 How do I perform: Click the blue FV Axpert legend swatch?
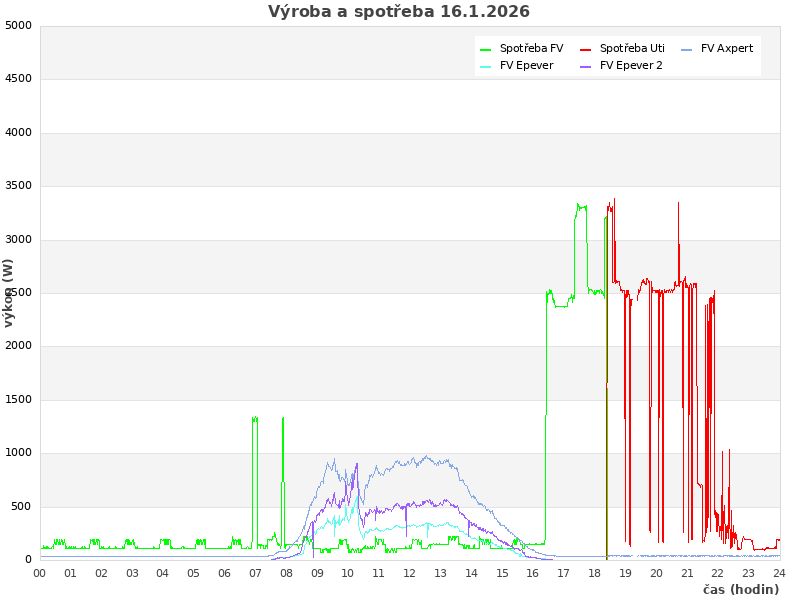[687, 49]
